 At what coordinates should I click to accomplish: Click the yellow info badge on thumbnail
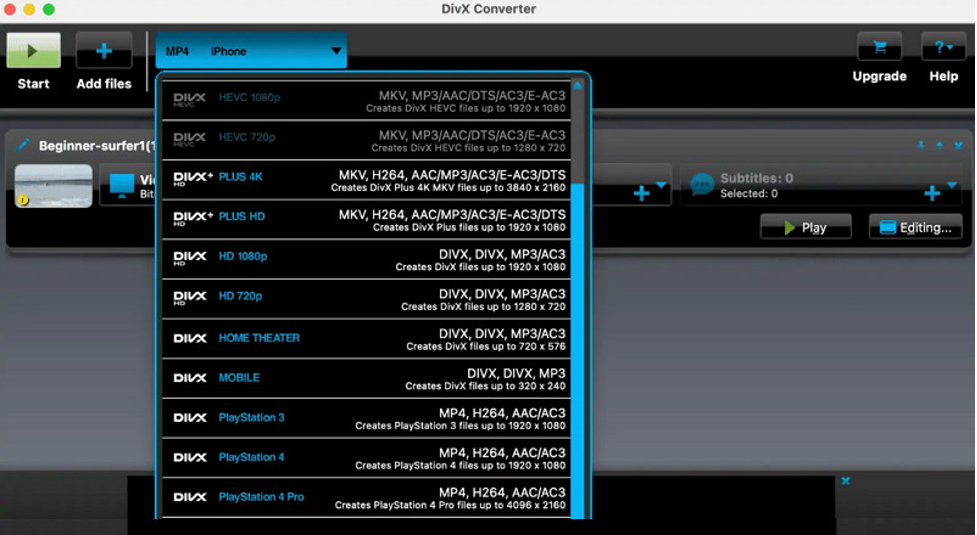tap(22, 200)
